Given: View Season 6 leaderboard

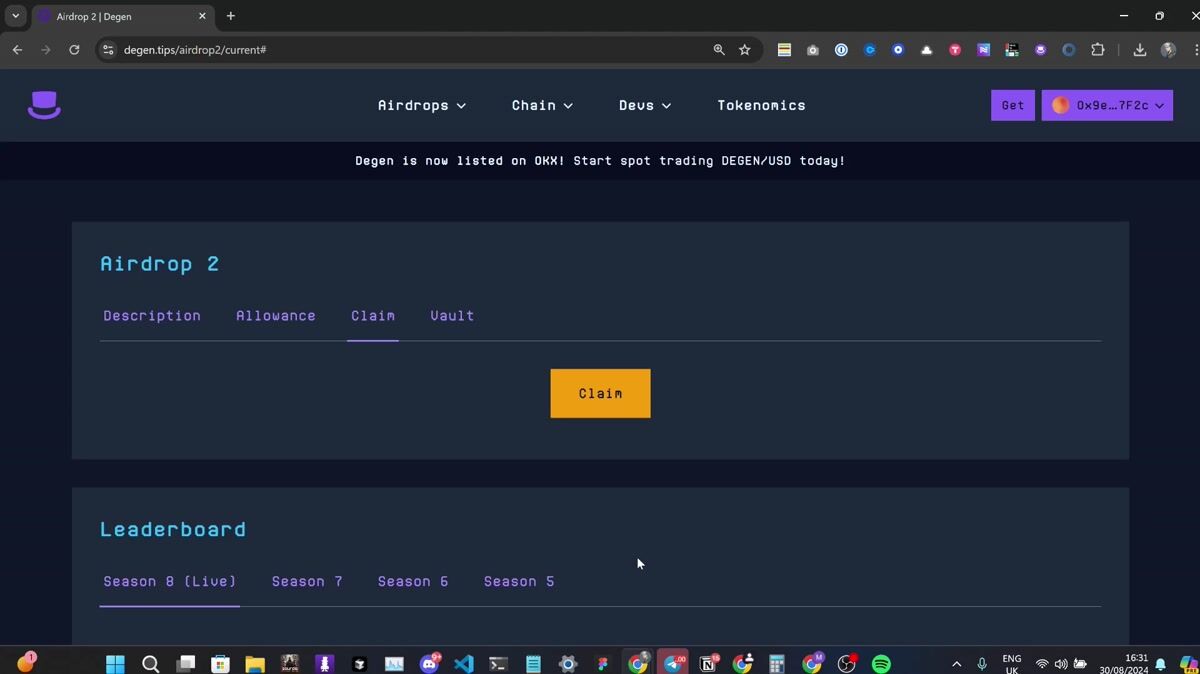Looking at the screenshot, I should 413,582.
